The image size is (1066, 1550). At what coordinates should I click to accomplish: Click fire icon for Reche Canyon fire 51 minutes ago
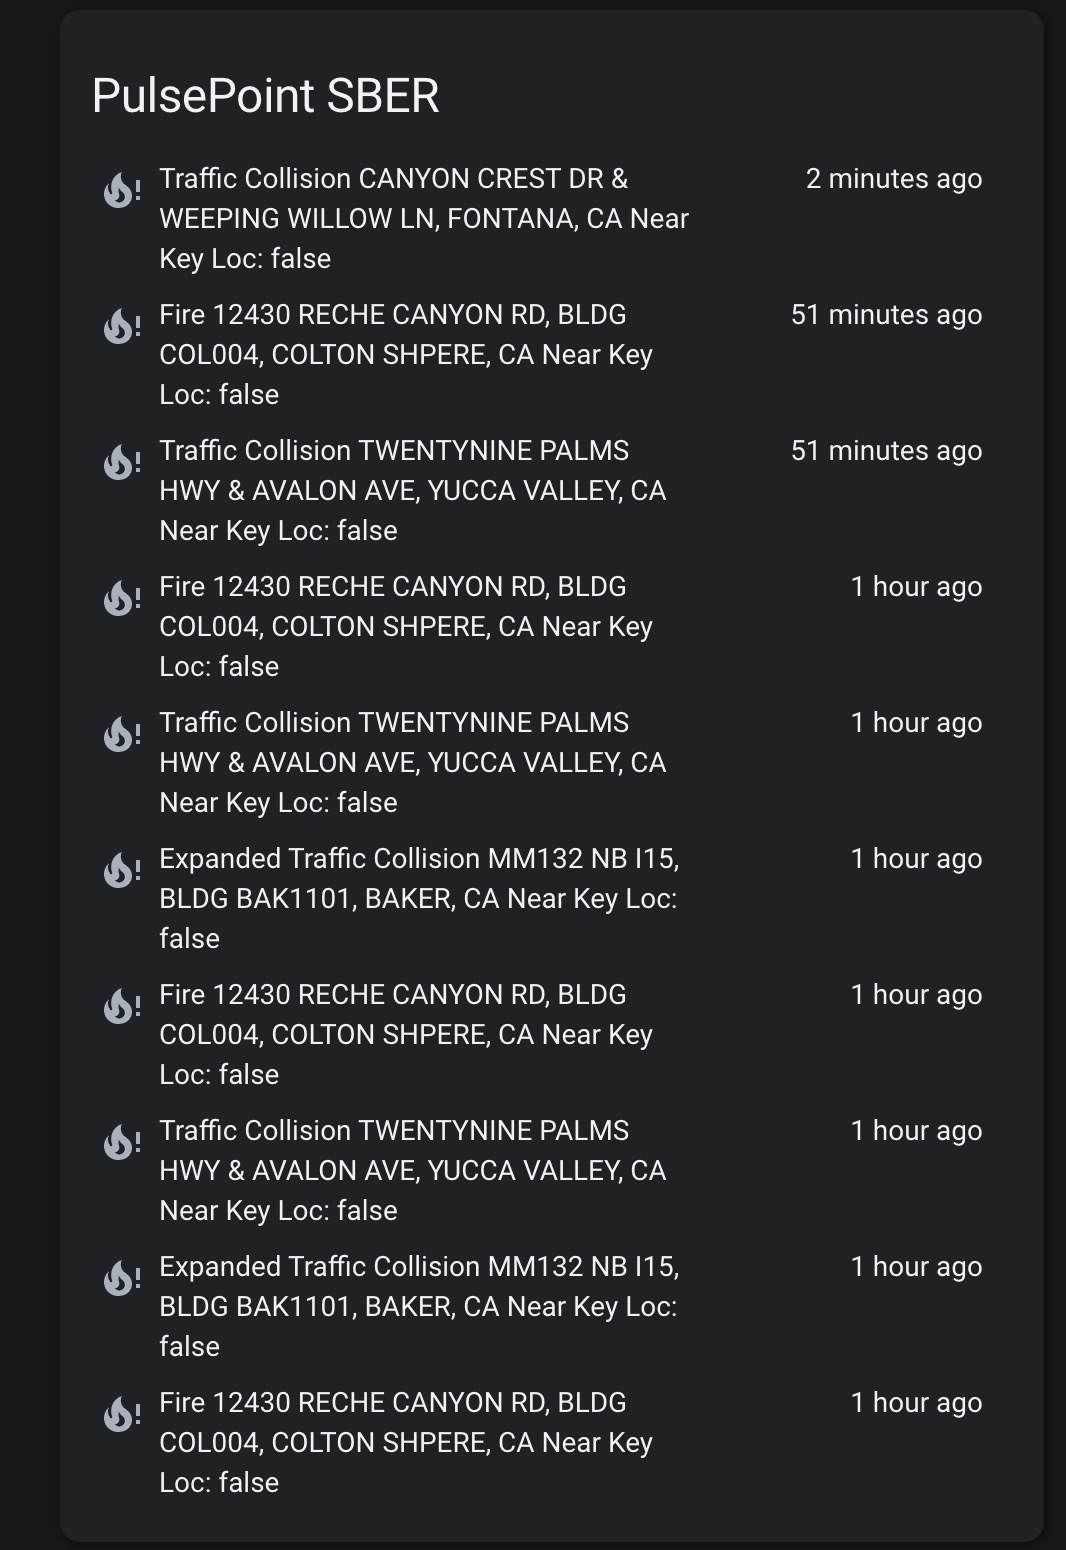point(121,325)
